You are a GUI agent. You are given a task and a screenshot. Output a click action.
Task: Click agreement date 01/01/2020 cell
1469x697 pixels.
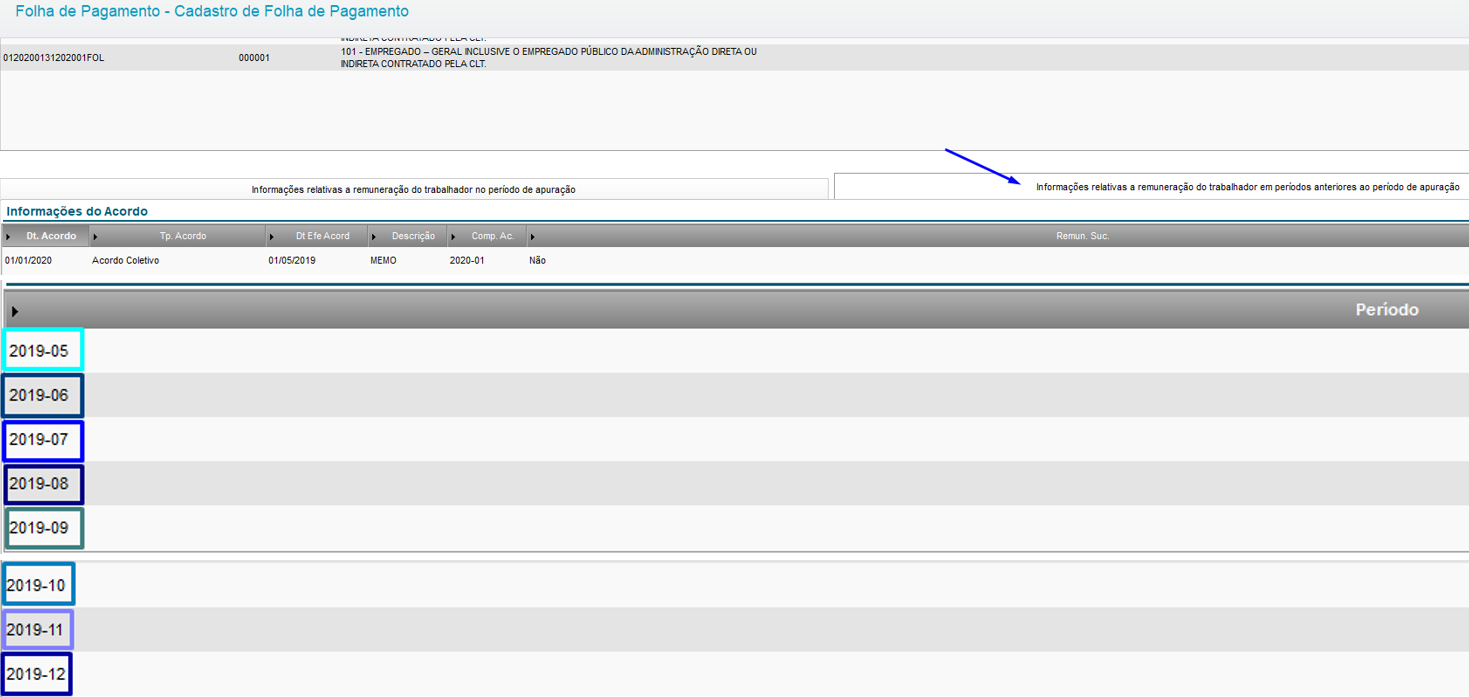coord(28,261)
